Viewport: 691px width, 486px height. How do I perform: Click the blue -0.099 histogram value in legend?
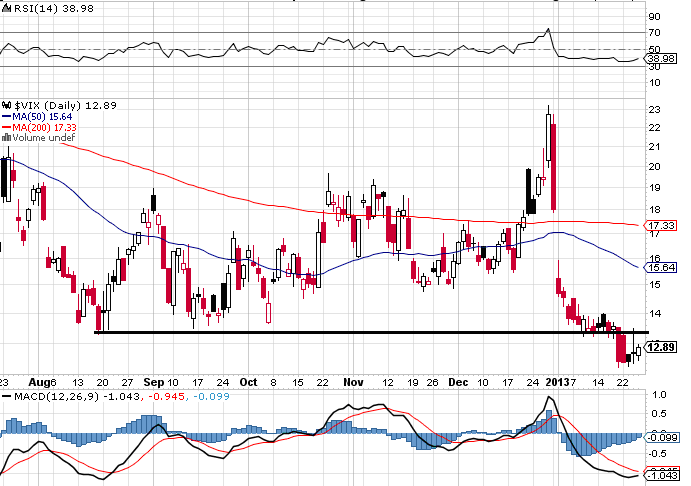point(211,397)
